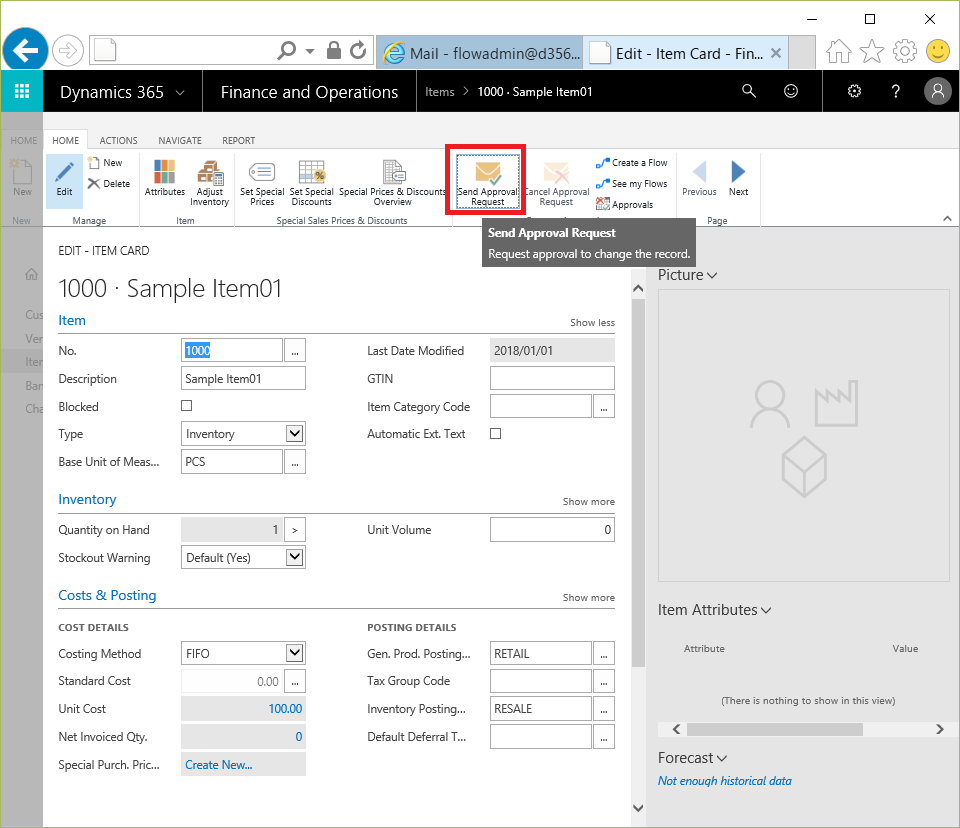Open the Stockout Warning dropdown

tap(294, 557)
